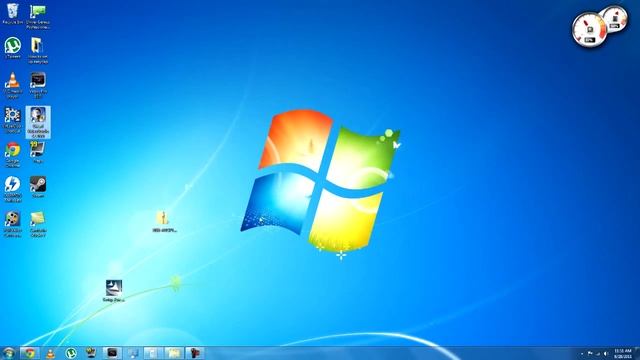Switch to Chrome in the taskbar
640x360 pixels.
pyautogui.click(x=29, y=353)
